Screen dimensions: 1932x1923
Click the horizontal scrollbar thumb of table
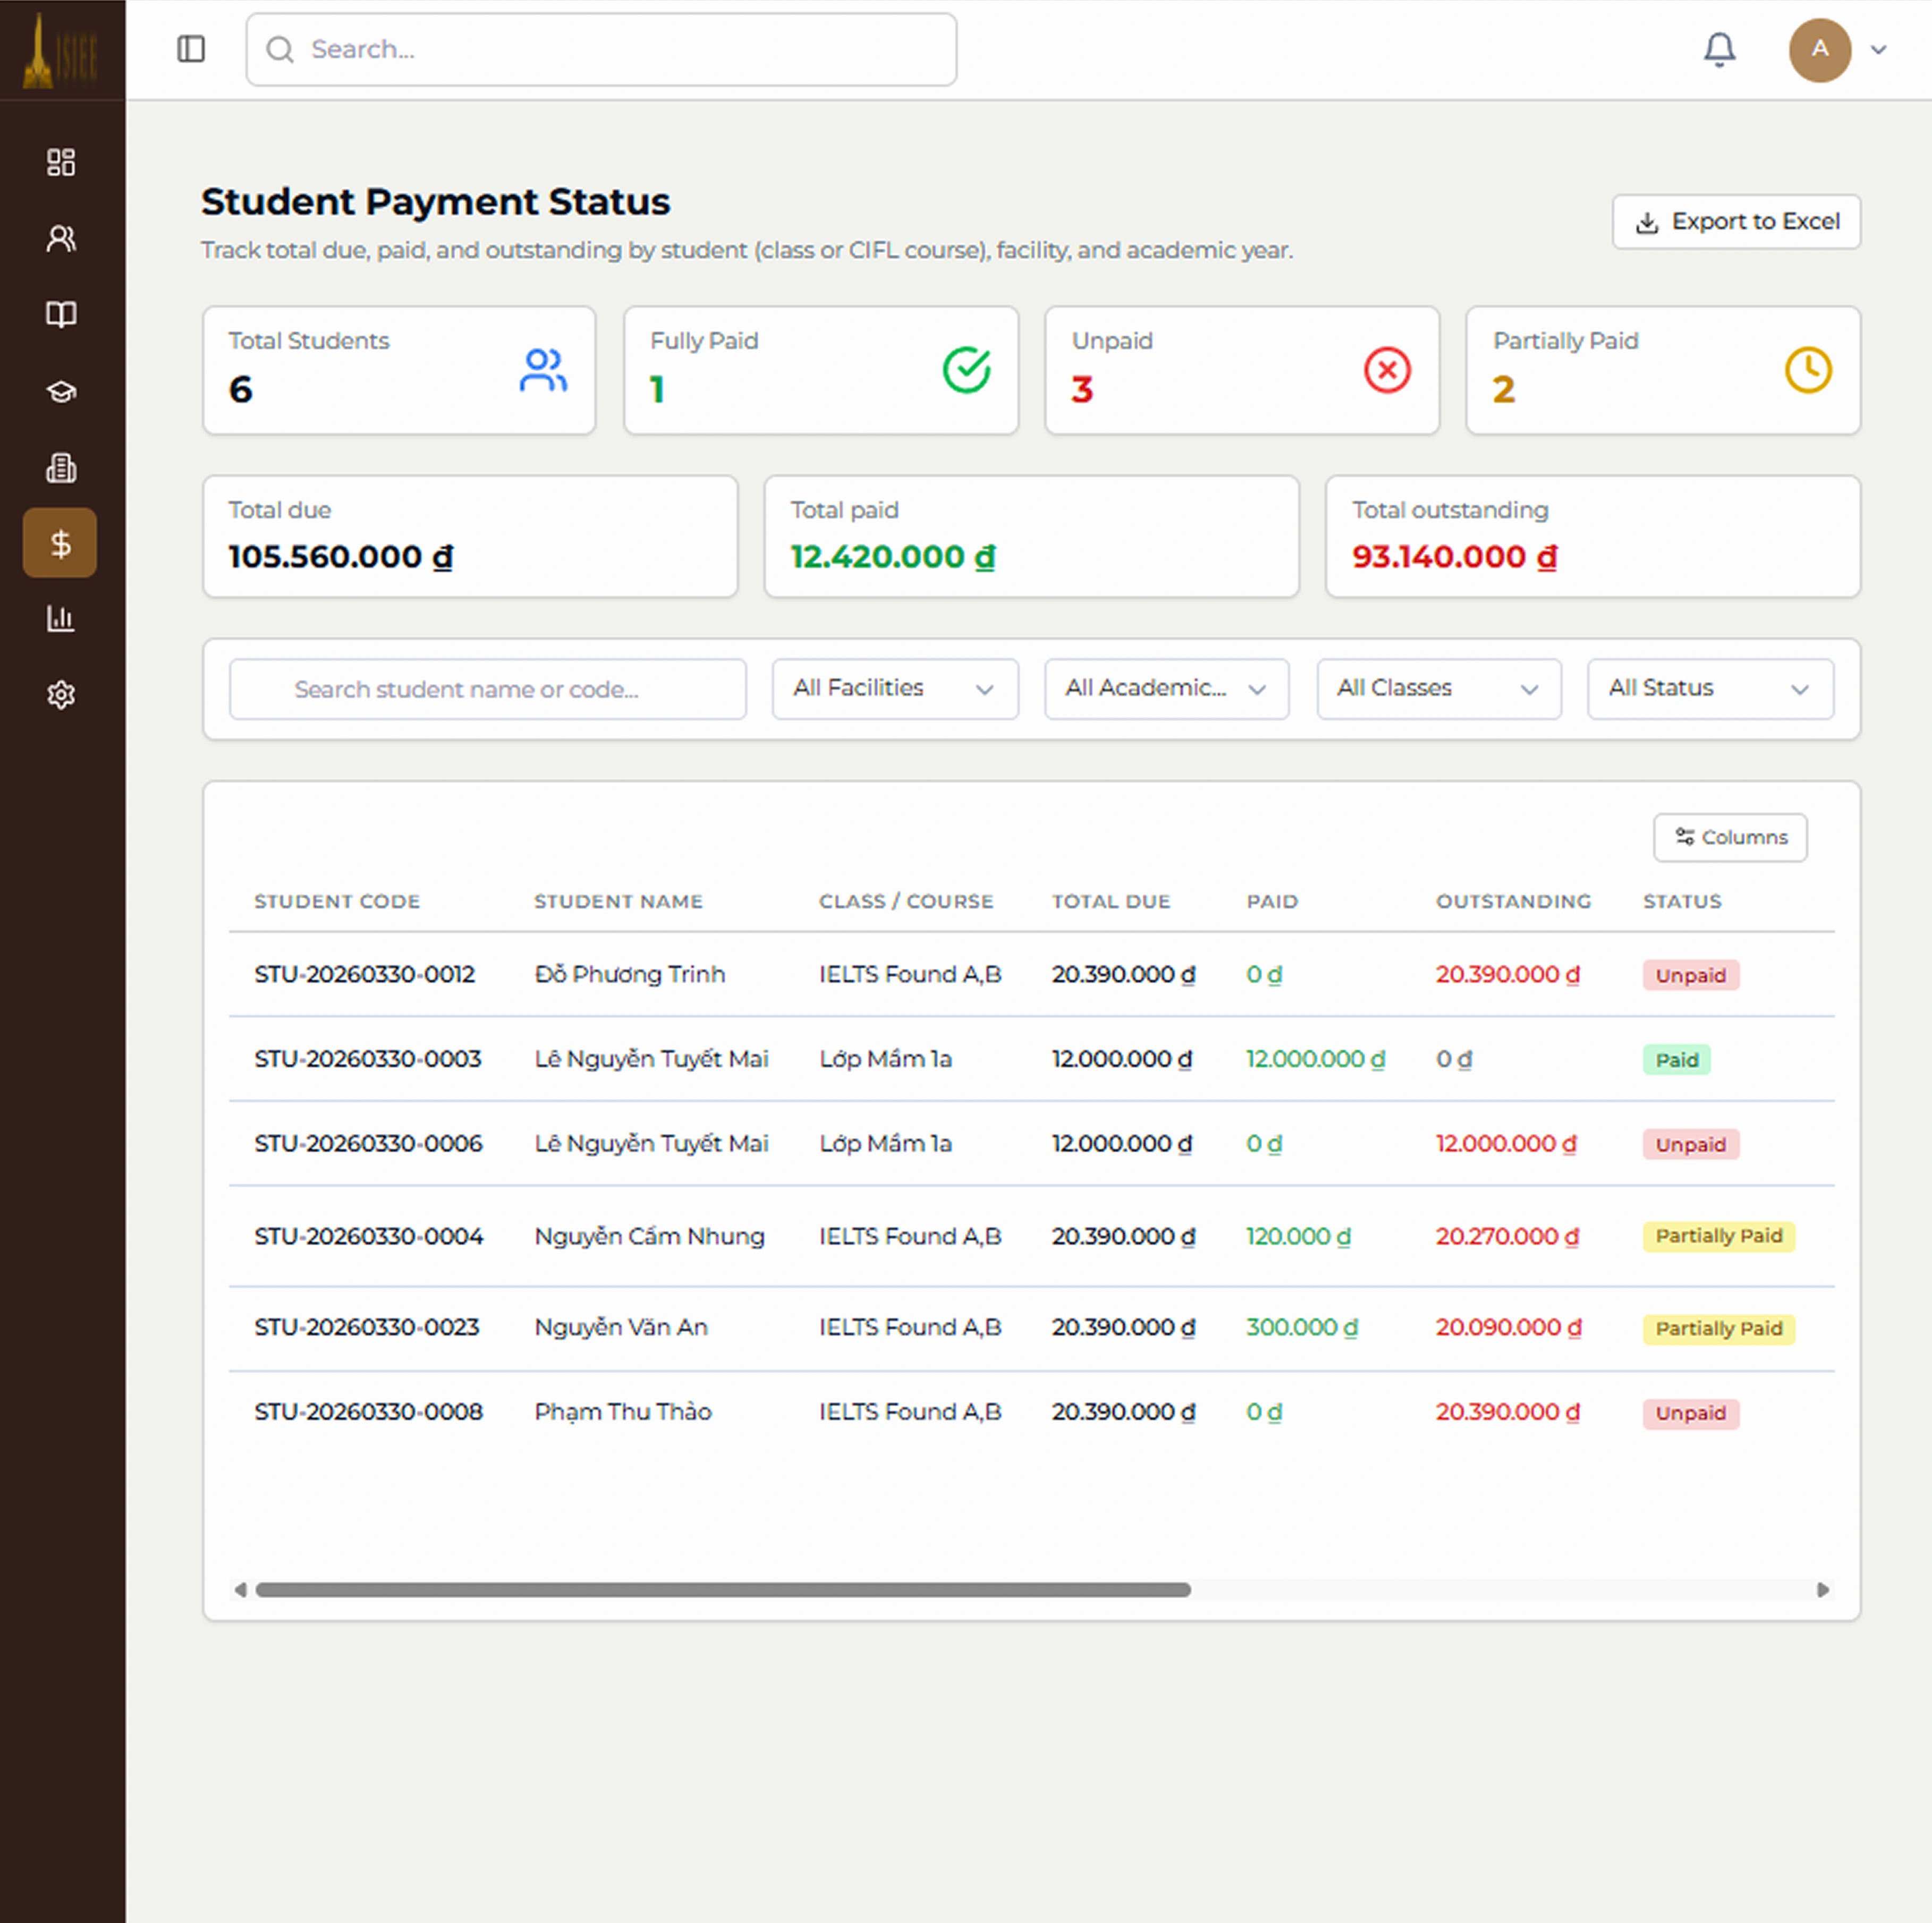723,1590
